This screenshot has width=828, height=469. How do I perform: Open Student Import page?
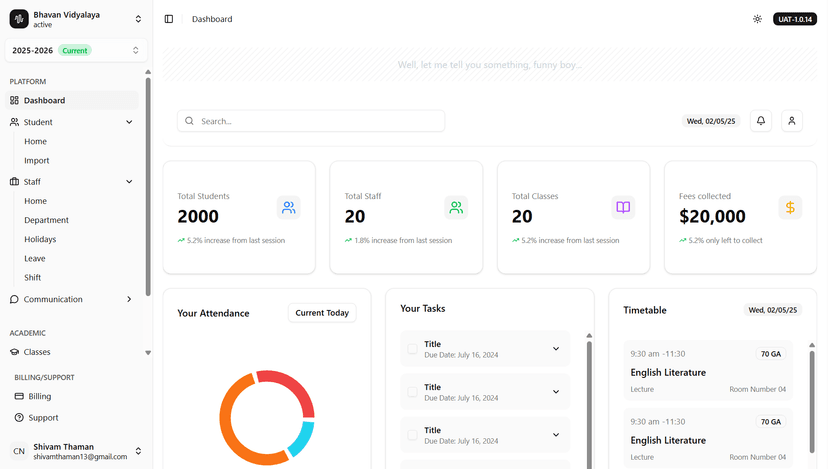tap(36, 161)
